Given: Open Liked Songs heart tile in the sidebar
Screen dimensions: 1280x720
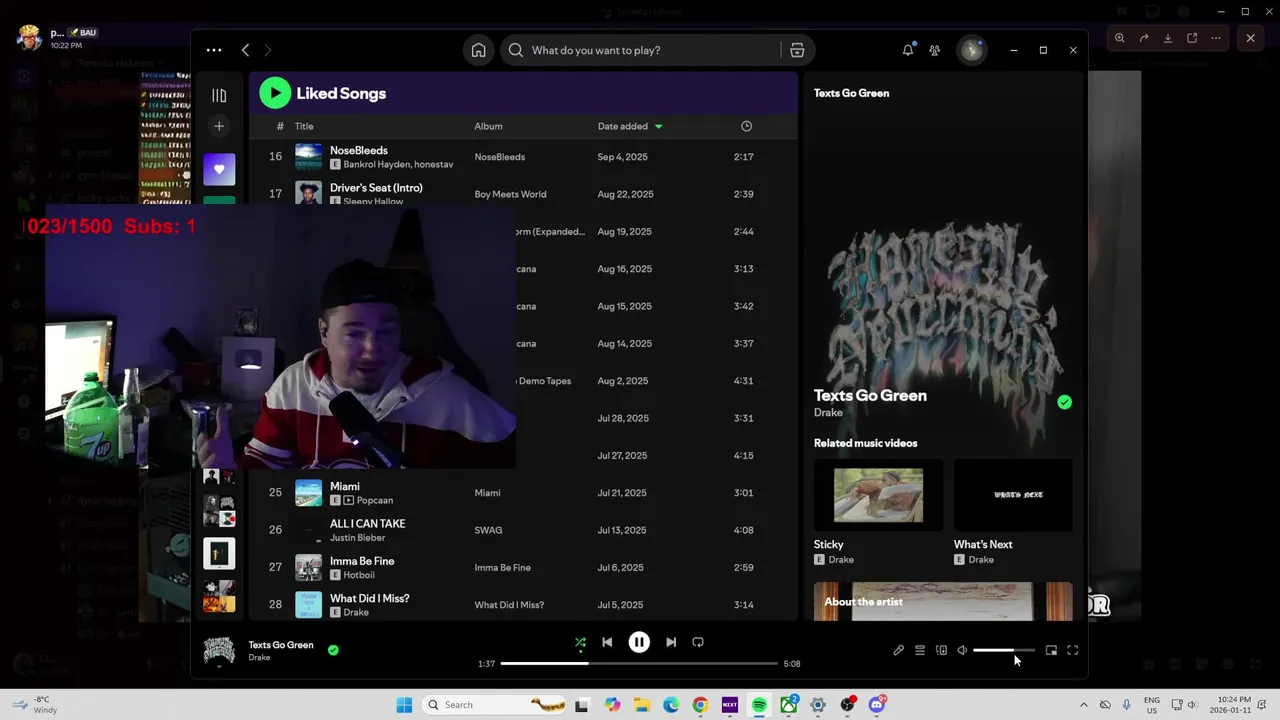Looking at the screenshot, I should [219, 169].
